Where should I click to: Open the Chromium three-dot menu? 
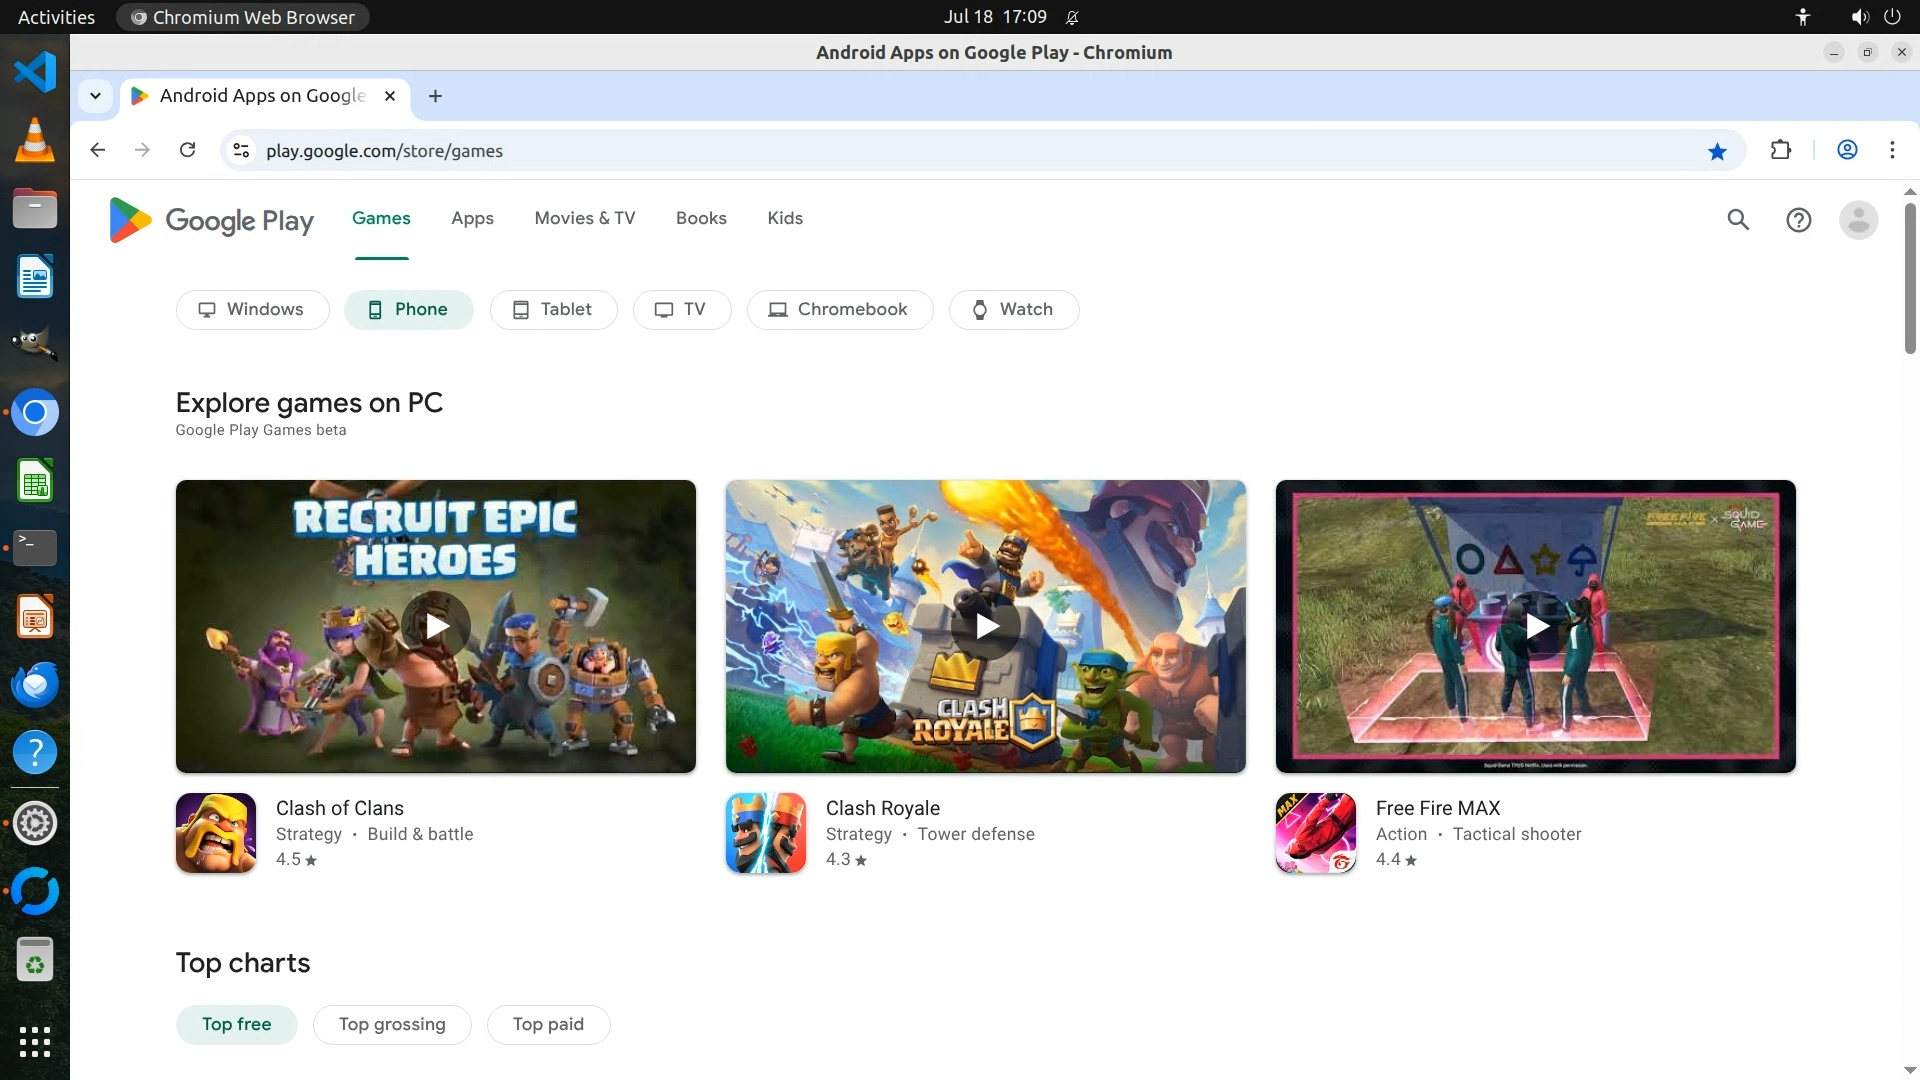(1892, 150)
